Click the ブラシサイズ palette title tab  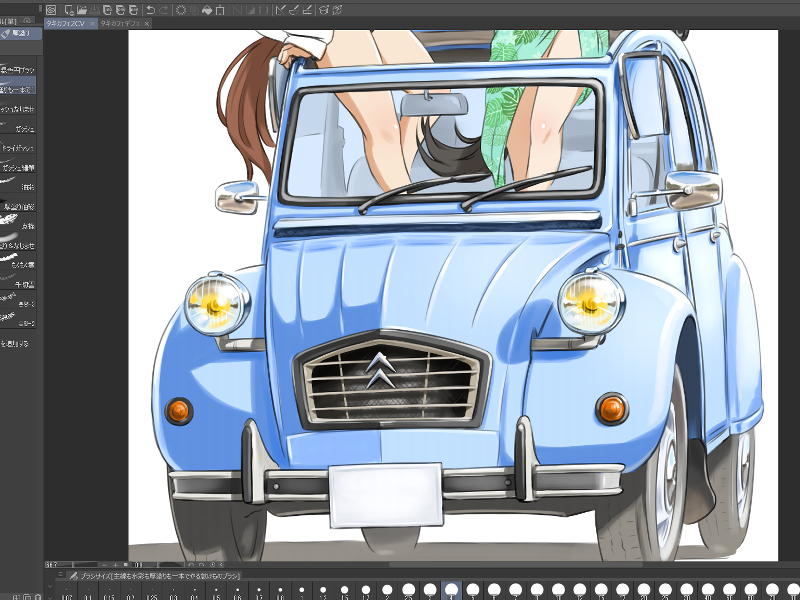(x=155, y=576)
